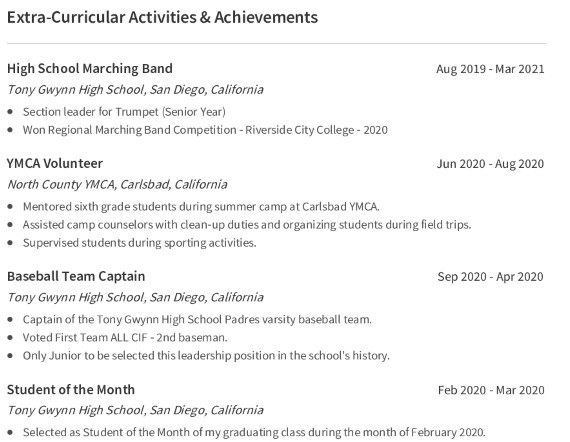Select Supervised students during sporting activities line
The height and width of the screenshot is (442, 570).
click(140, 243)
